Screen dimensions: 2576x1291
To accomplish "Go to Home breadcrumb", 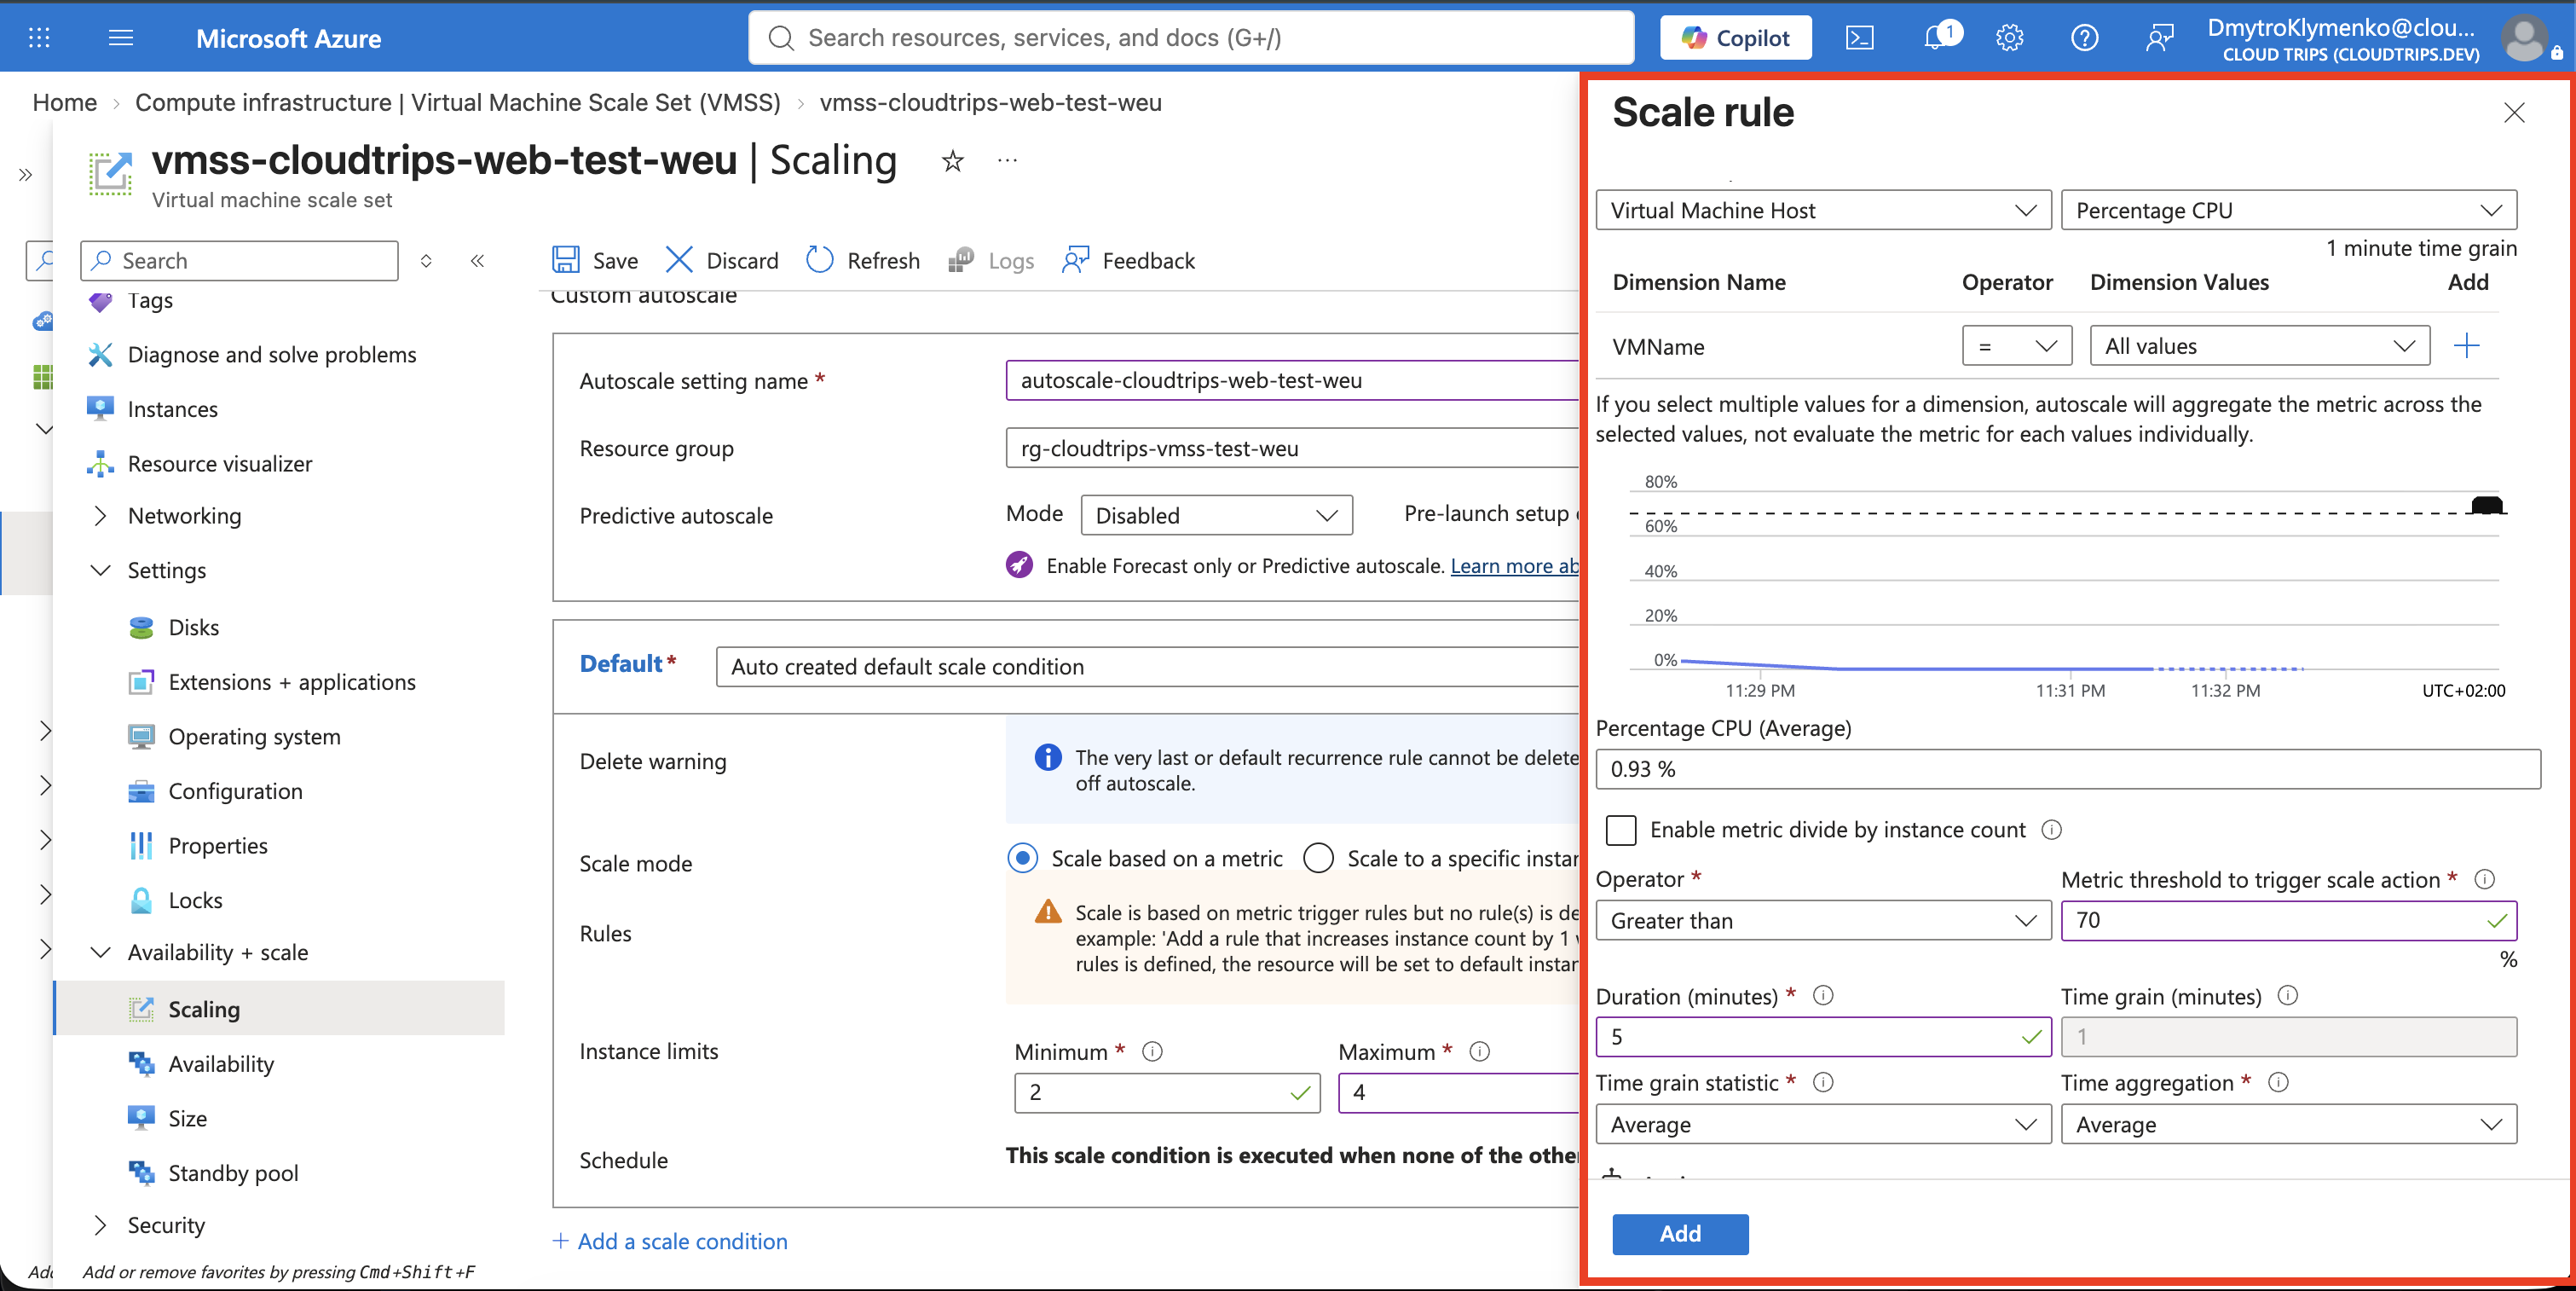I will [65, 102].
